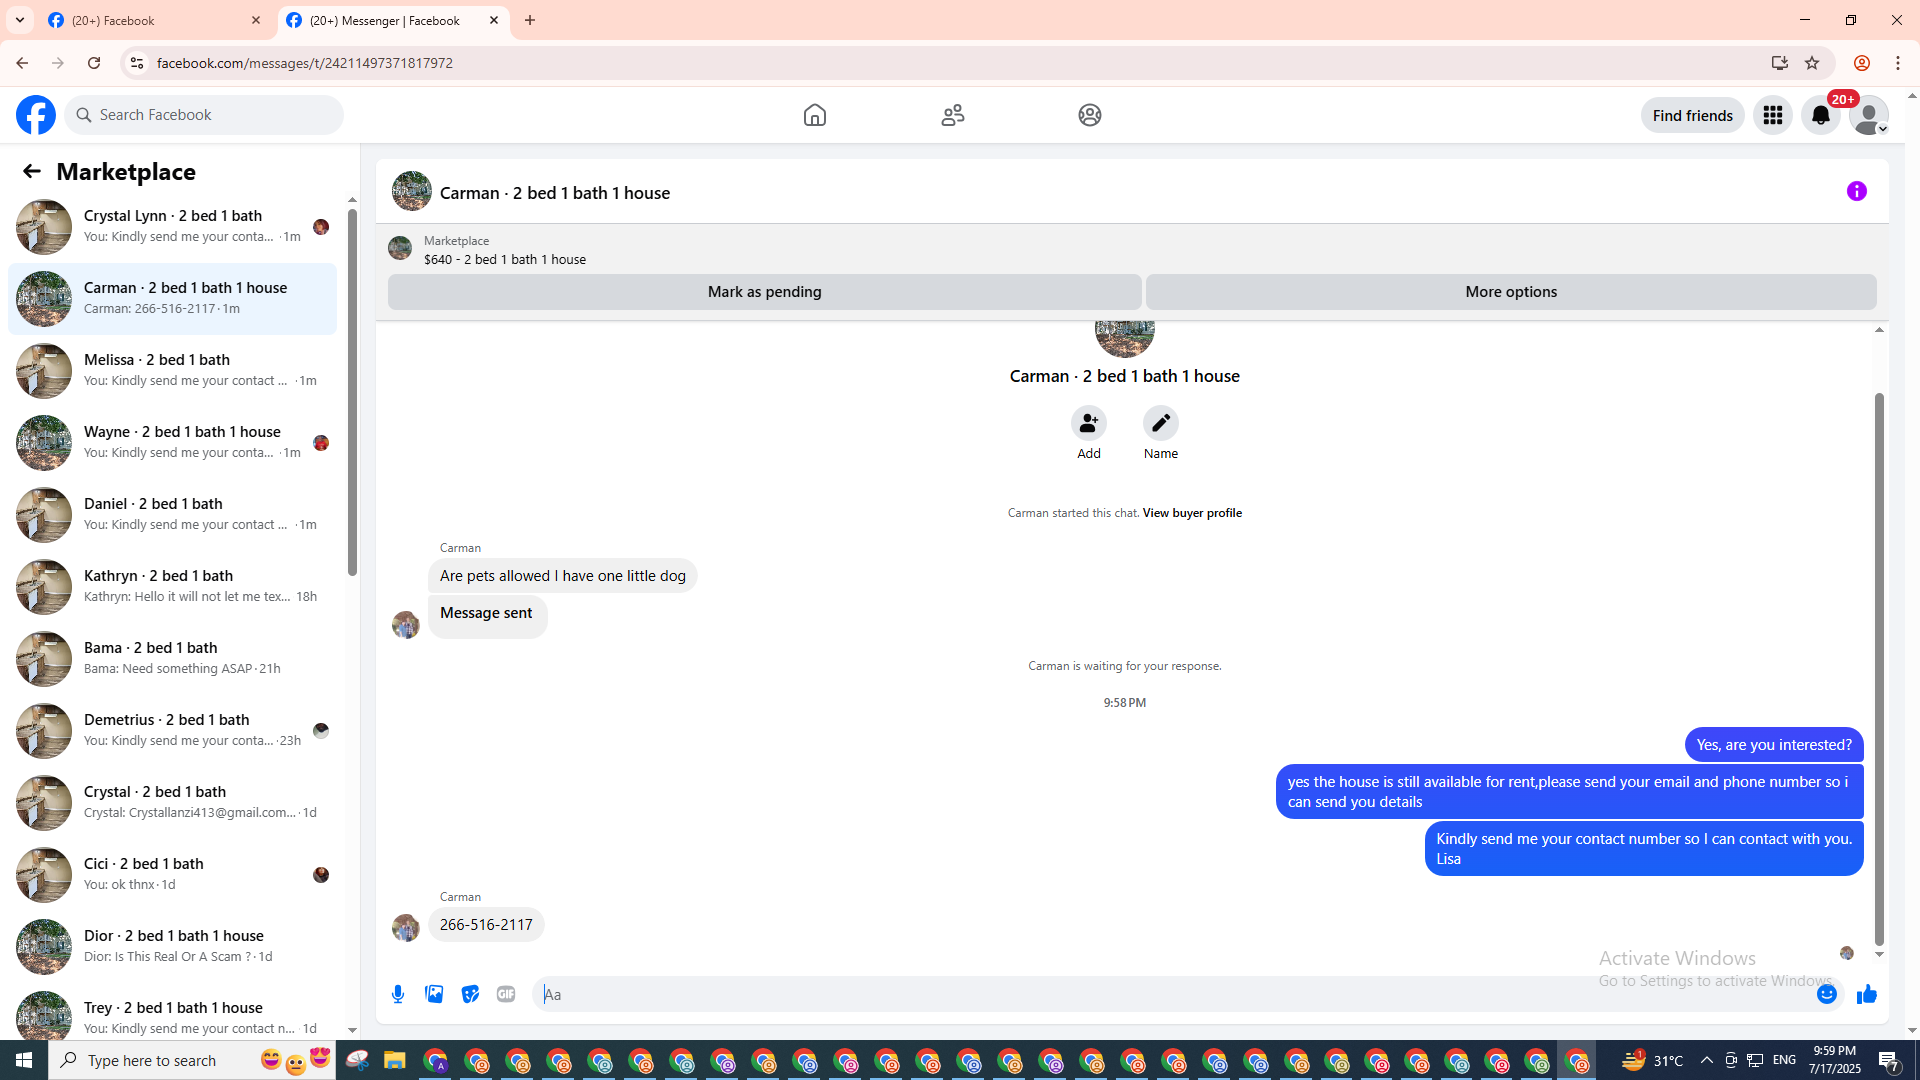Click the 'Yes, are you interested?' message

[1774, 745]
